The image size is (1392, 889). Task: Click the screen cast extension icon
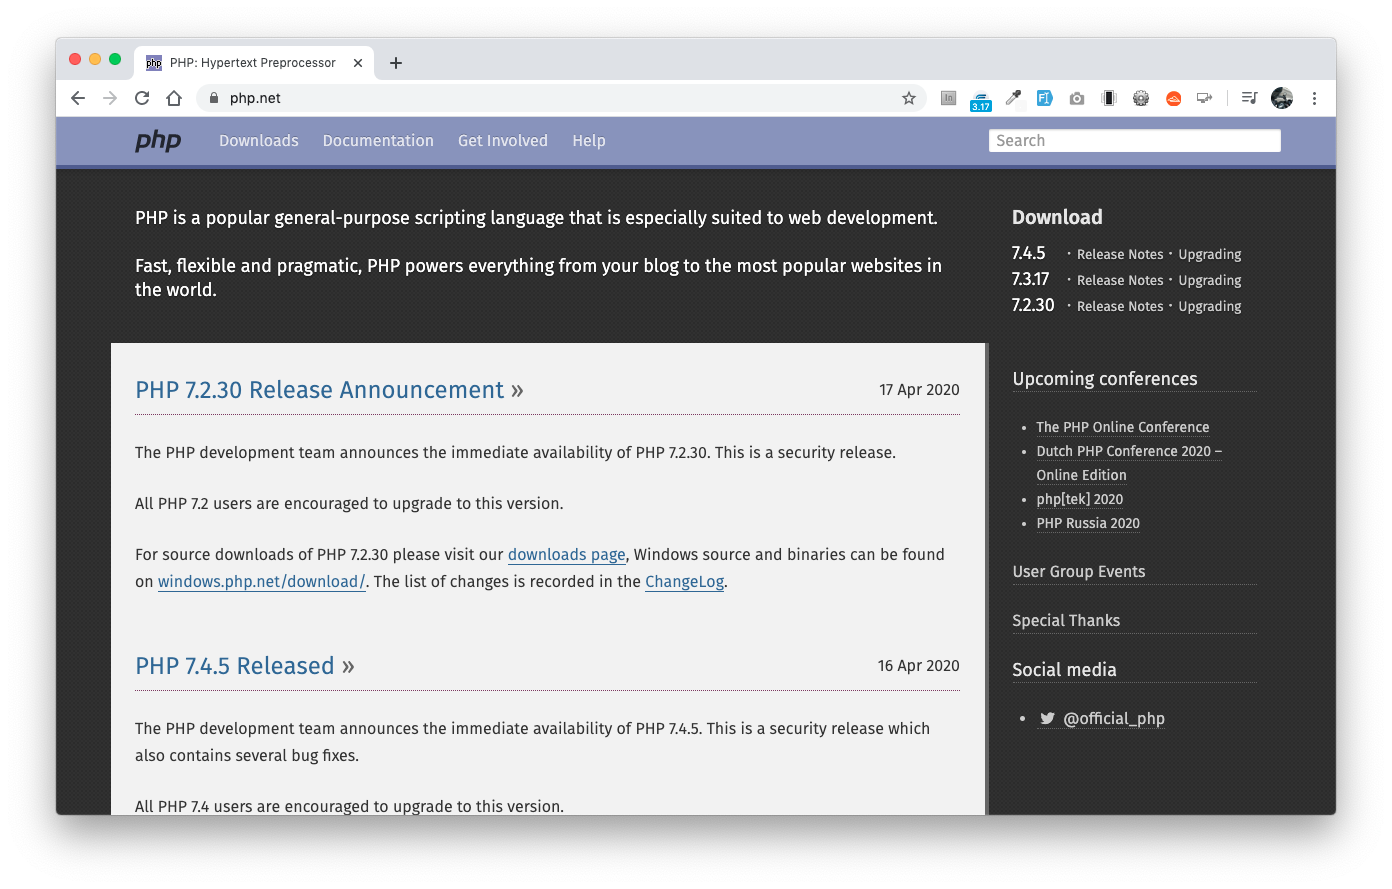coord(1205,98)
